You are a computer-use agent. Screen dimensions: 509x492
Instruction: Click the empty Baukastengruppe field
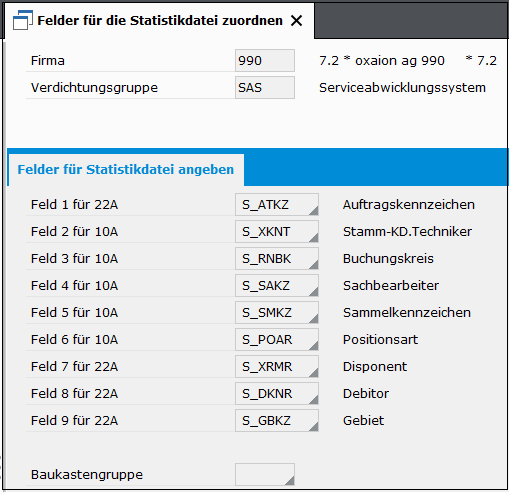pyautogui.click(x=265, y=475)
